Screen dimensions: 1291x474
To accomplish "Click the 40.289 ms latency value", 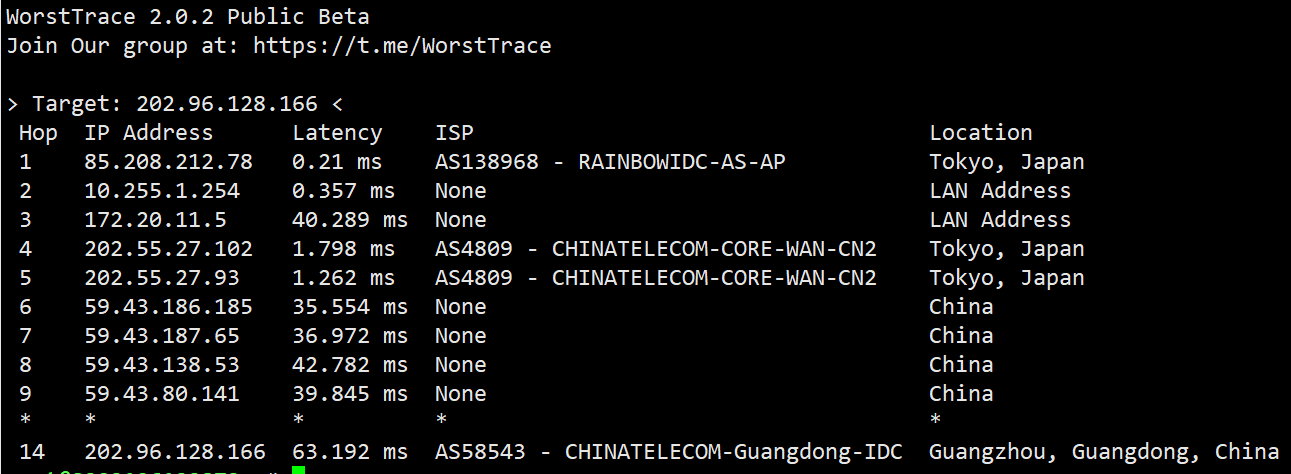I will pos(350,220).
